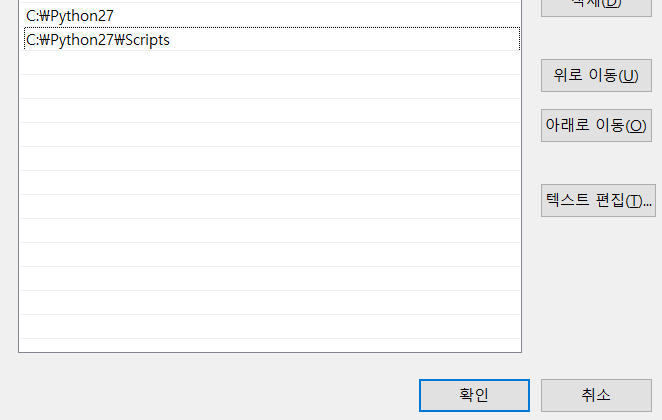Viewport: 662px width, 420px height.
Task: Select the C:\Python27\Scripts path entry
Action: point(272,39)
